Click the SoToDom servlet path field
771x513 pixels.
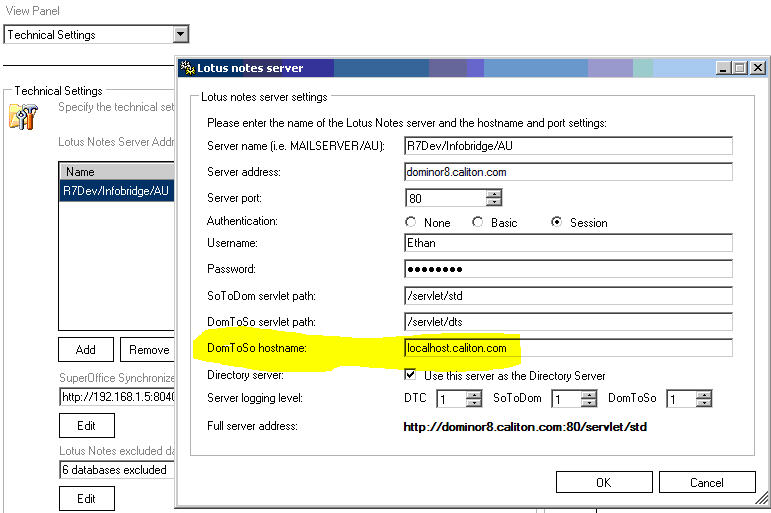[568, 296]
